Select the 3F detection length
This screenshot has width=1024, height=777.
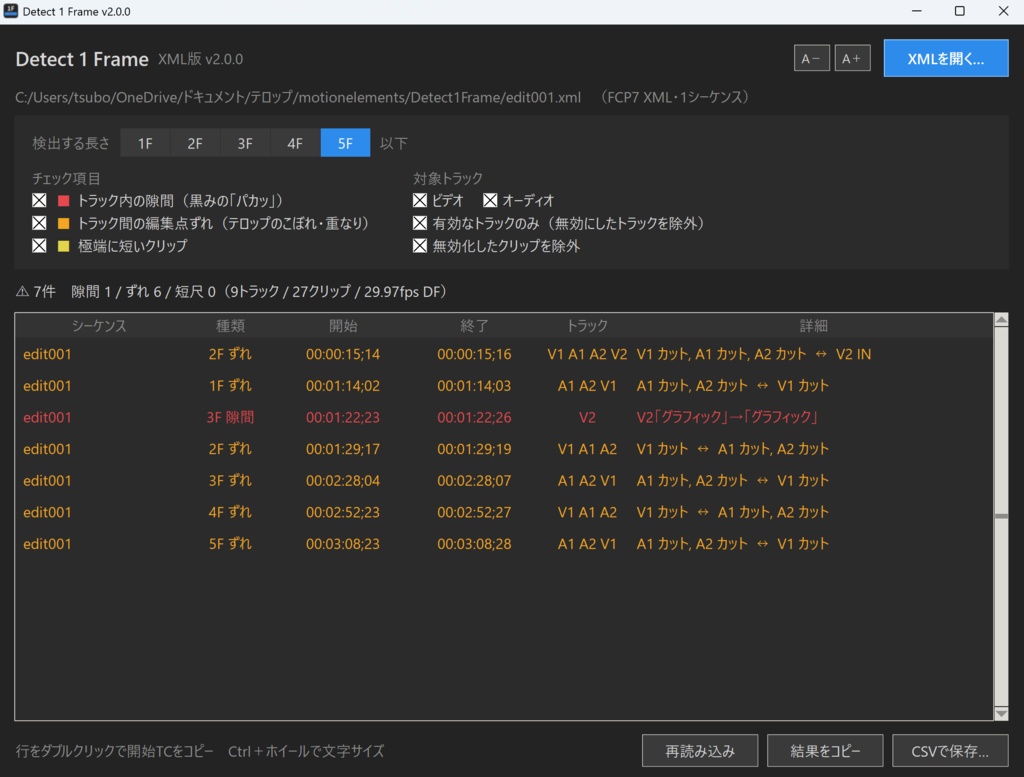[245, 143]
